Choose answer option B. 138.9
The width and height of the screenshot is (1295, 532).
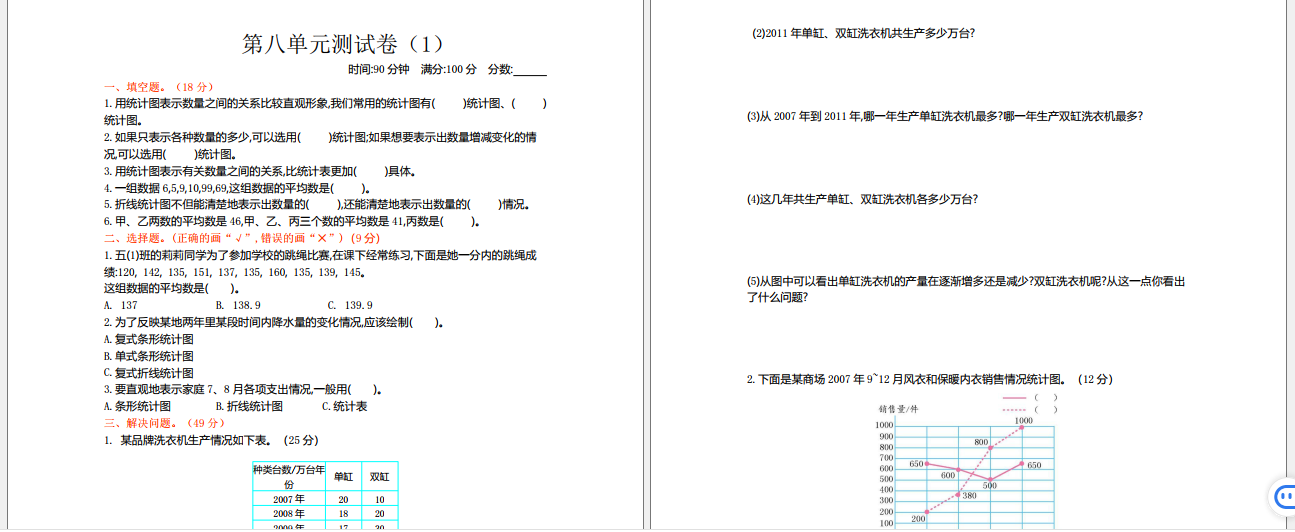pyautogui.click(x=238, y=305)
